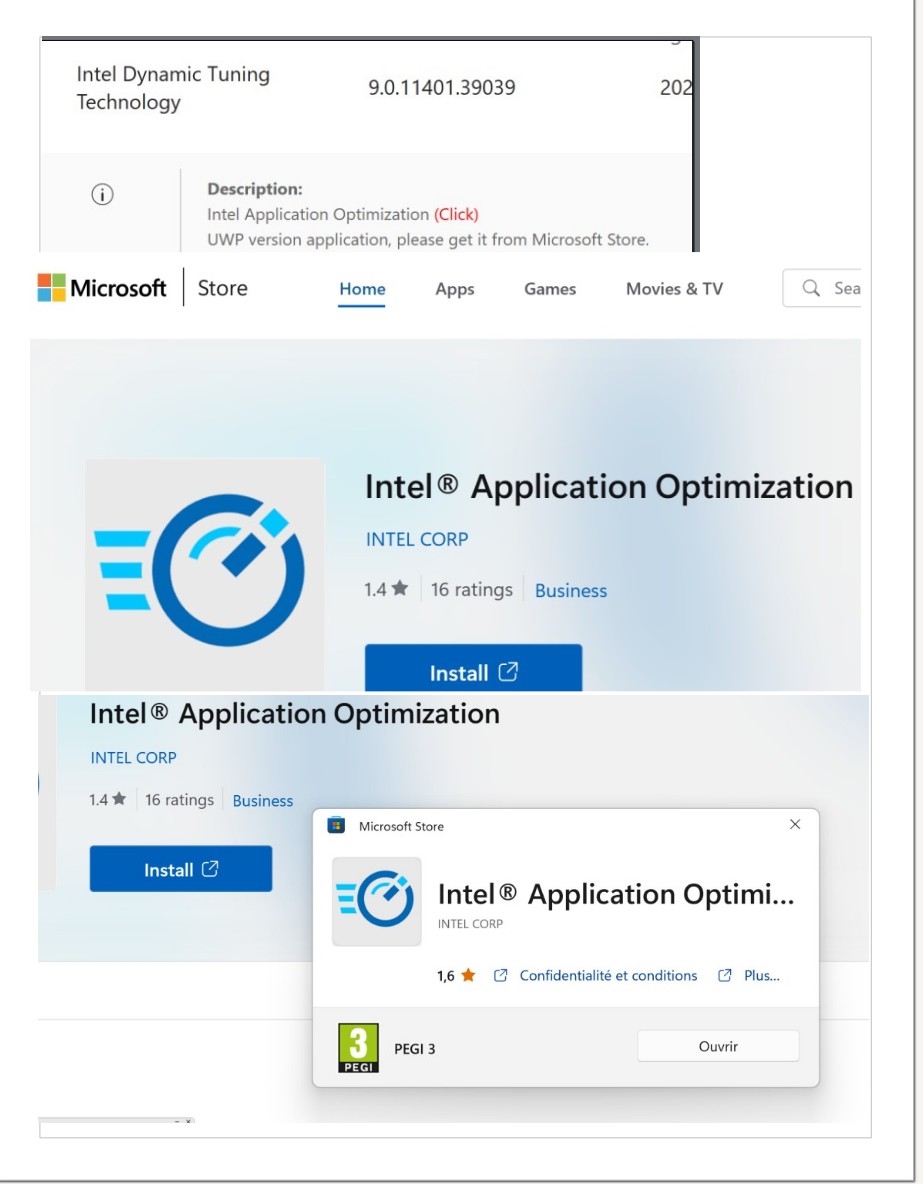Open Business link in lower listing
Viewport: 923px width, 1184px height.
click(263, 800)
